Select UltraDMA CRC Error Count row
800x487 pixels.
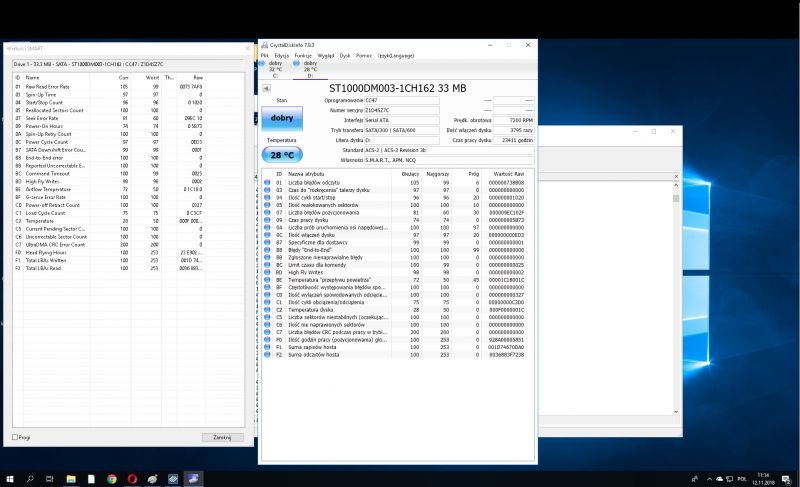(109, 244)
